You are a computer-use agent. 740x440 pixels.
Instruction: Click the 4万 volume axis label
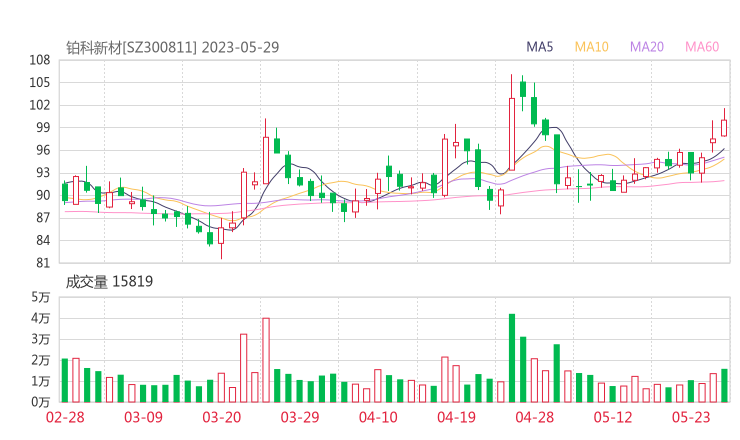coord(41,318)
